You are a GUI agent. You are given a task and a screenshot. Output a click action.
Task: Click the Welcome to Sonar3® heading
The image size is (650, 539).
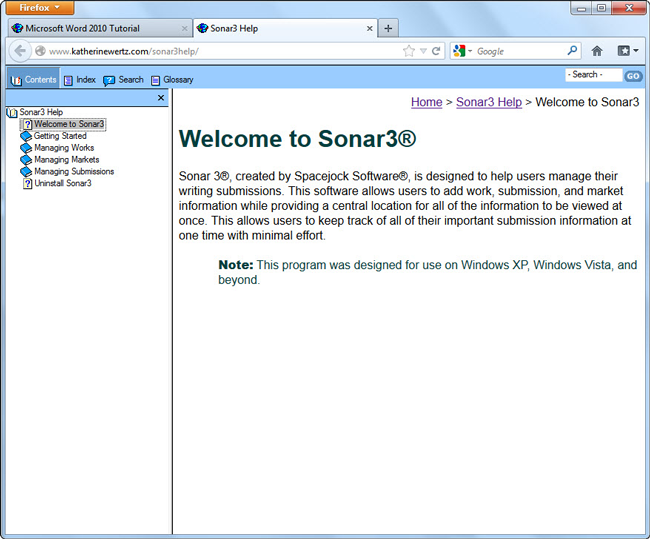pos(297,138)
